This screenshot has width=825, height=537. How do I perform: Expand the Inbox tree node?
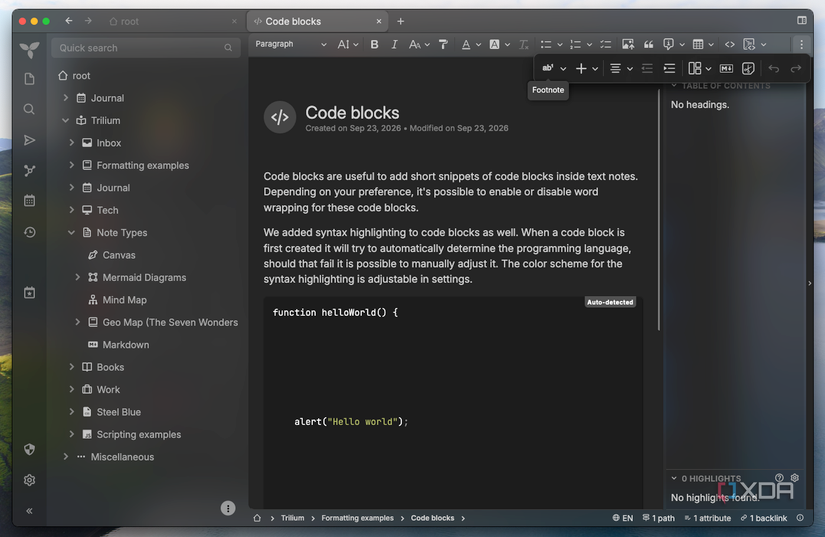pyautogui.click(x=72, y=143)
